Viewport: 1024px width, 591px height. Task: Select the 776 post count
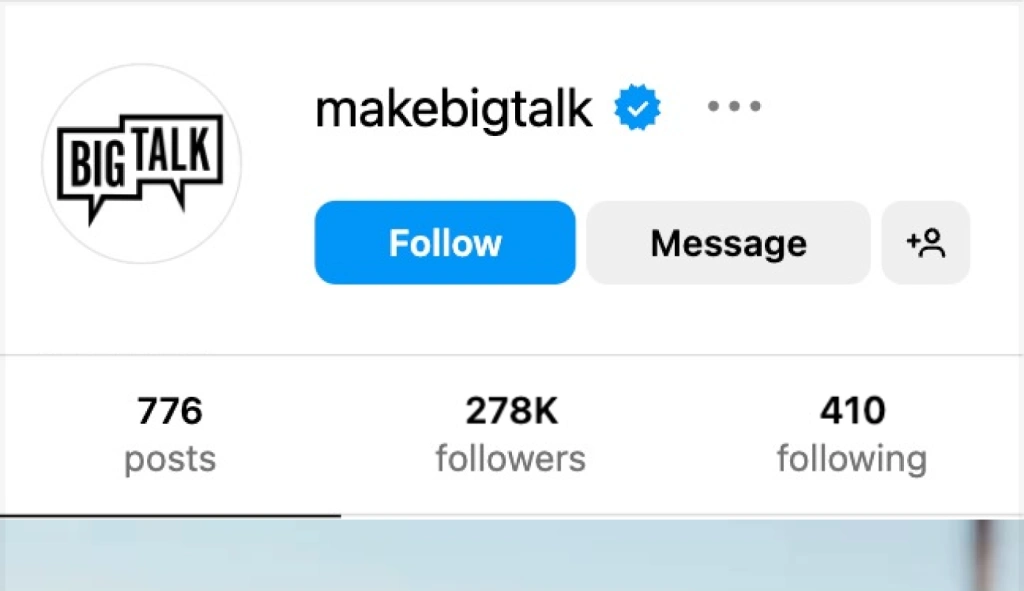click(x=170, y=411)
